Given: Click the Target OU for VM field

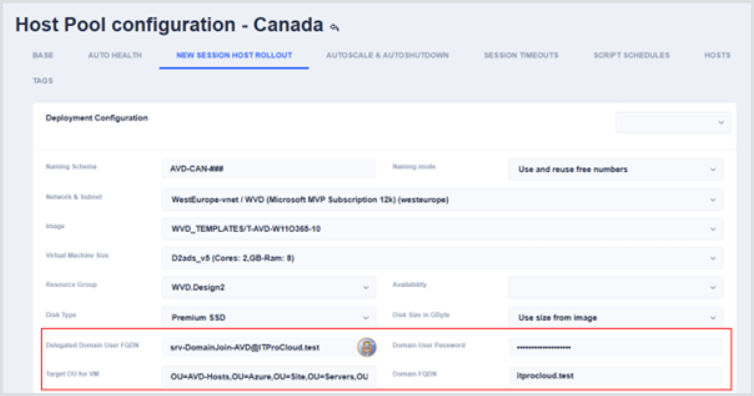Looking at the screenshot, I should tap(269, 376).
